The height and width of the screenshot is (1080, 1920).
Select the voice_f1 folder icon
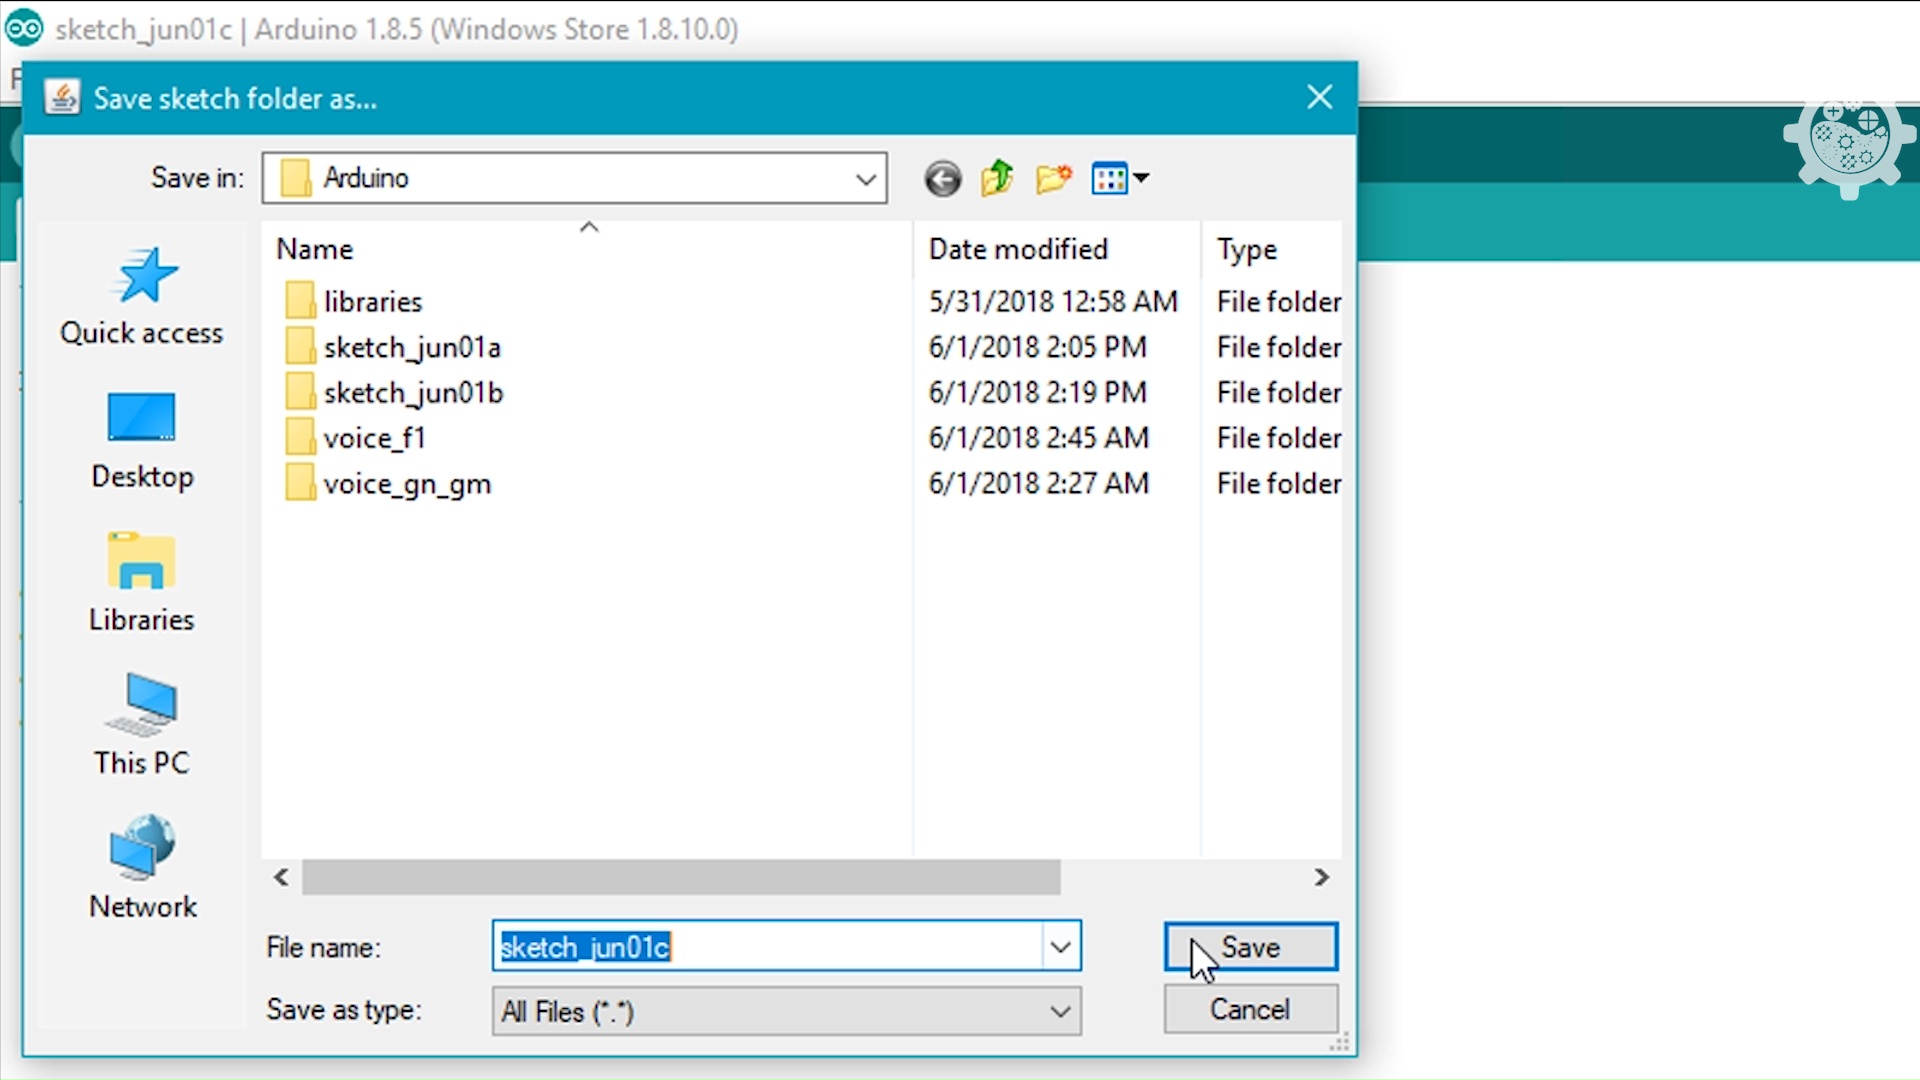pos(300,438)
